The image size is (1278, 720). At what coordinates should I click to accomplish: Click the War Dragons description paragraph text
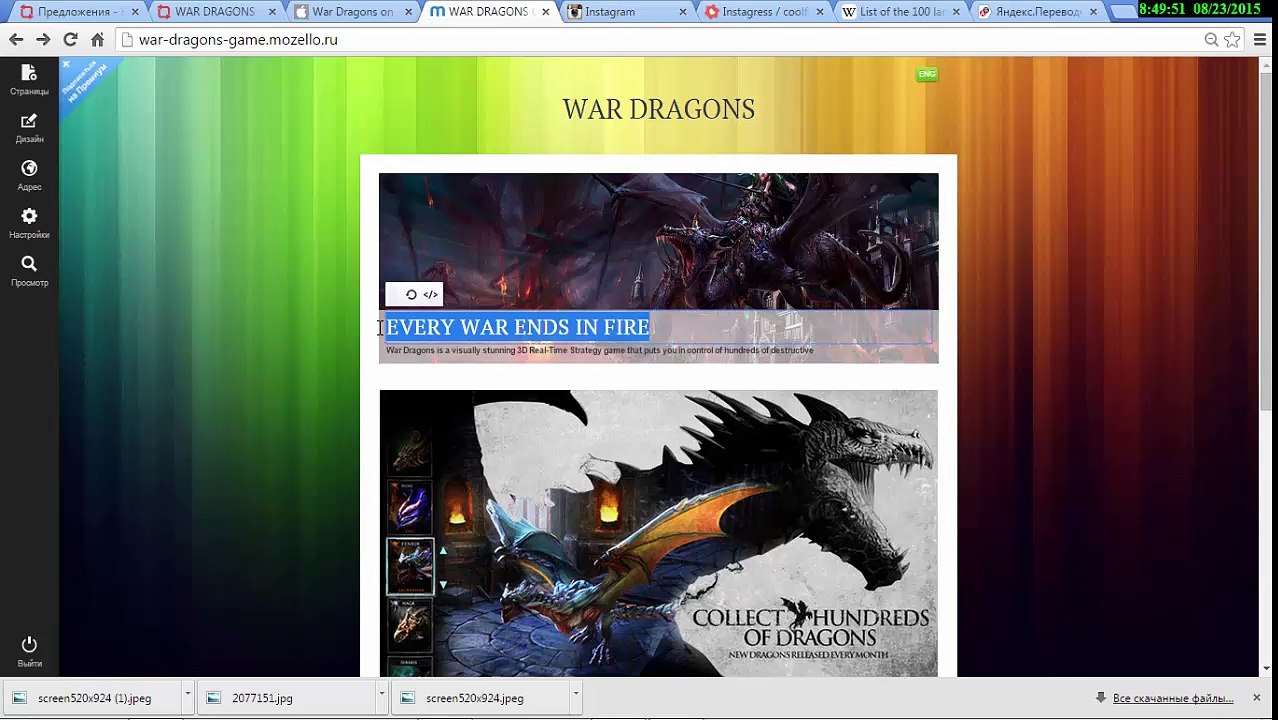tap(599, 350)
